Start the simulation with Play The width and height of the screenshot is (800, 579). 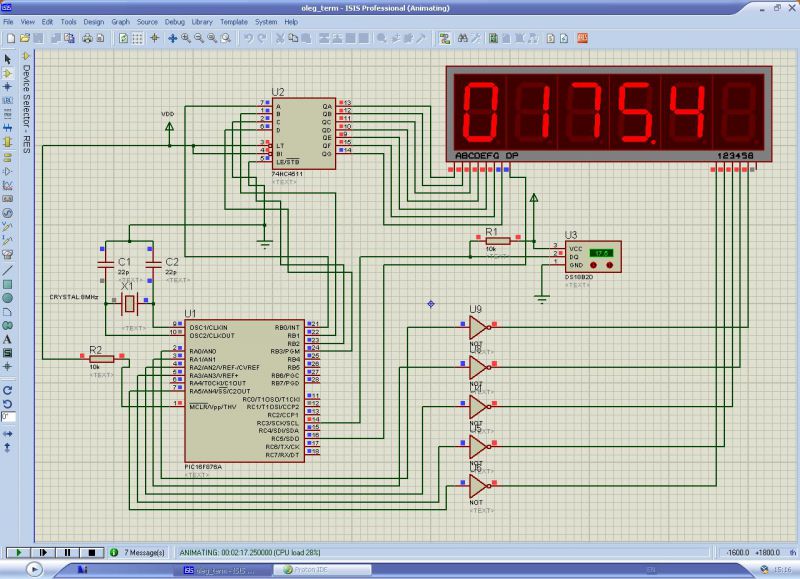pos(19,552)
